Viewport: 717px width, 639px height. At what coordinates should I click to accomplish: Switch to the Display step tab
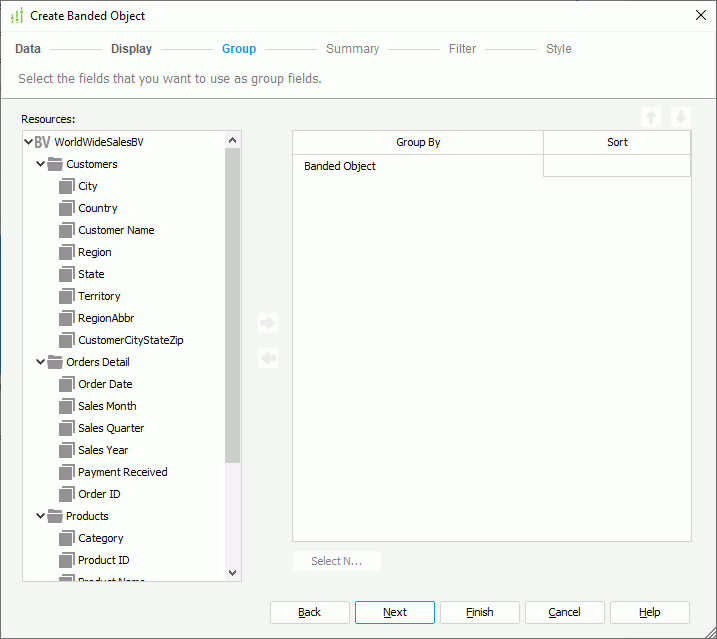coord(131,49)
